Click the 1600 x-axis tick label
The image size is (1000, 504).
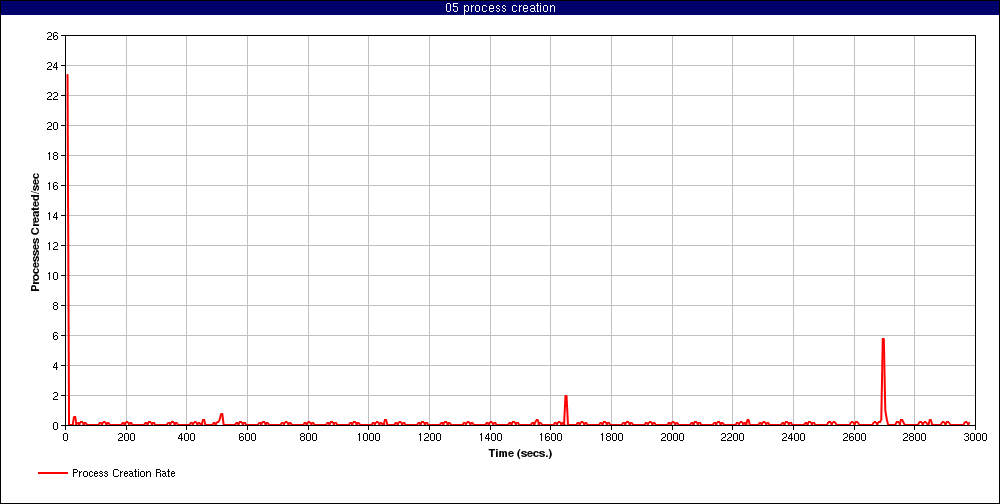coord(551,438)
